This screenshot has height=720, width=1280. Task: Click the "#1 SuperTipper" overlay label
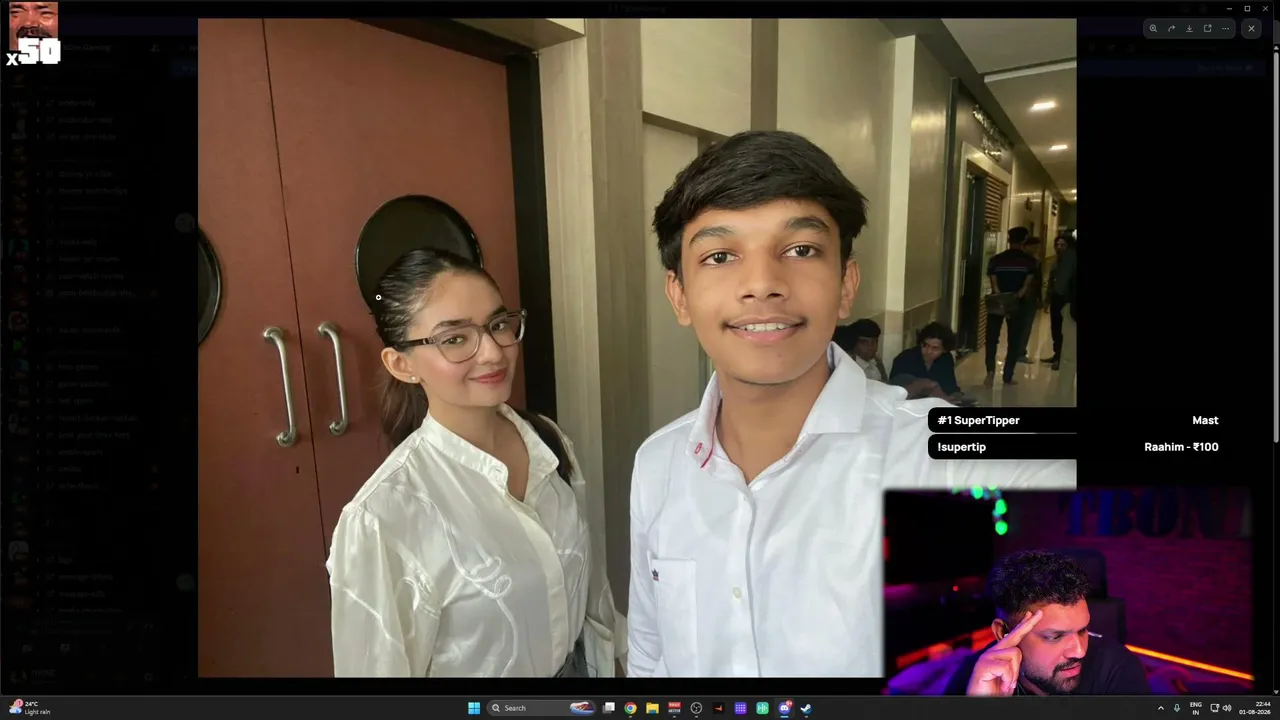[x=978, y=420]
